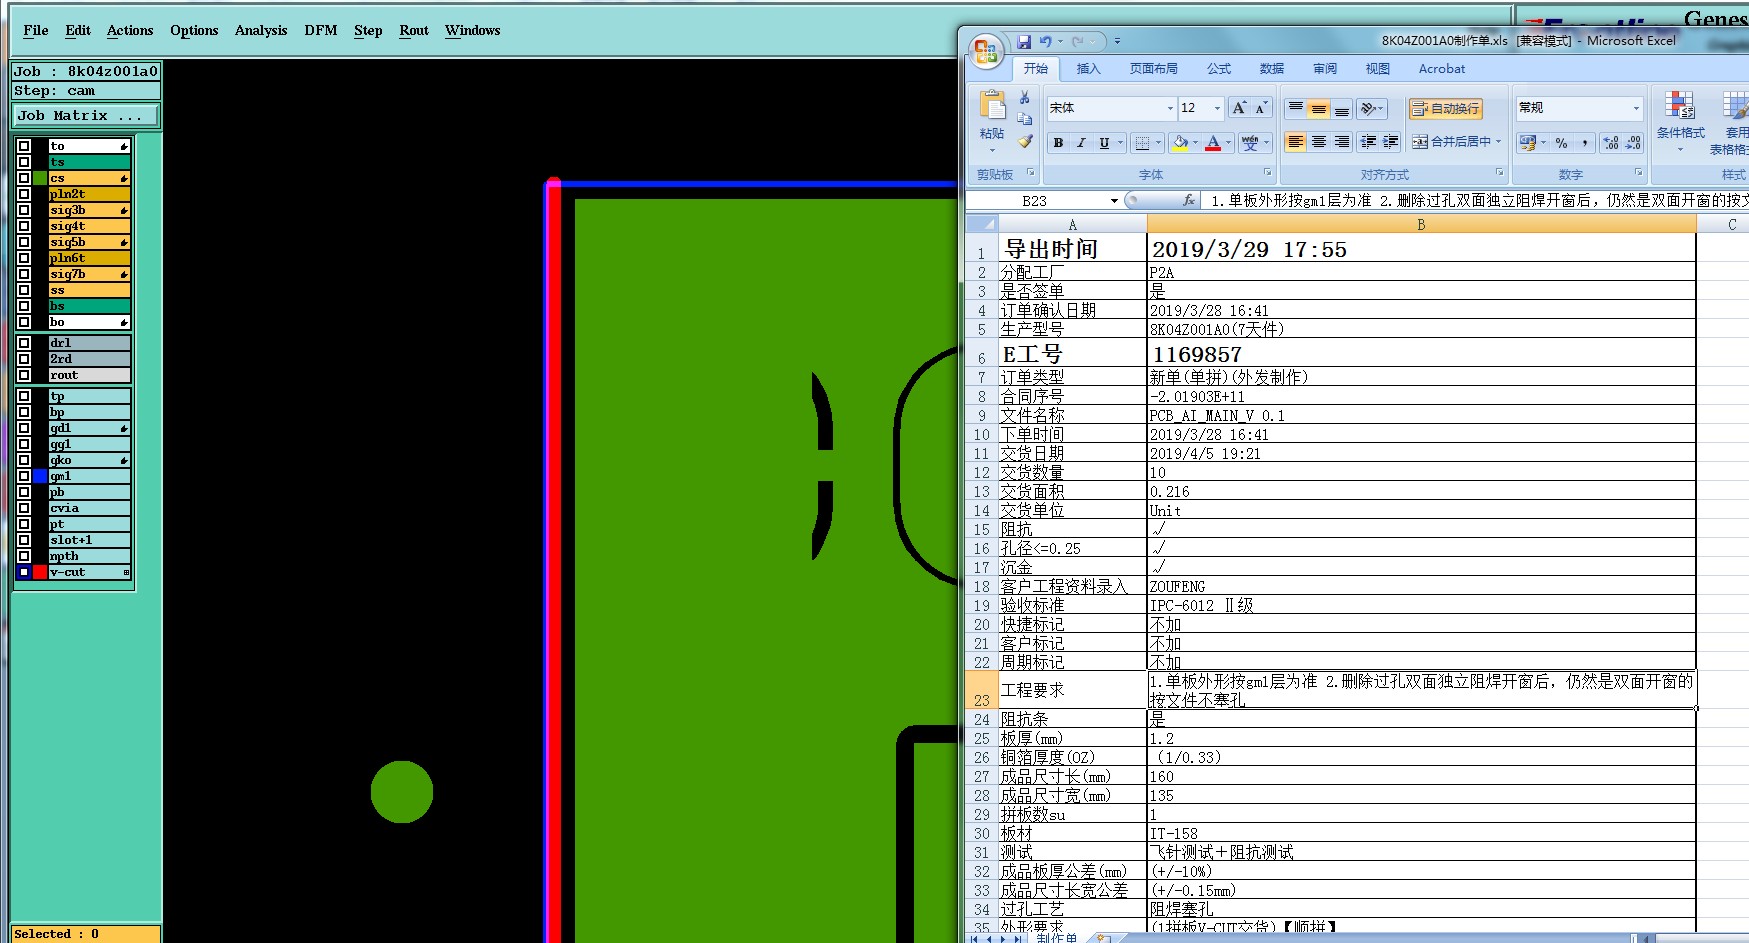Save the workbook from the quick access toolbar
The height and width of the screenshot is (943, 1749).
[x=1024, y=42]
